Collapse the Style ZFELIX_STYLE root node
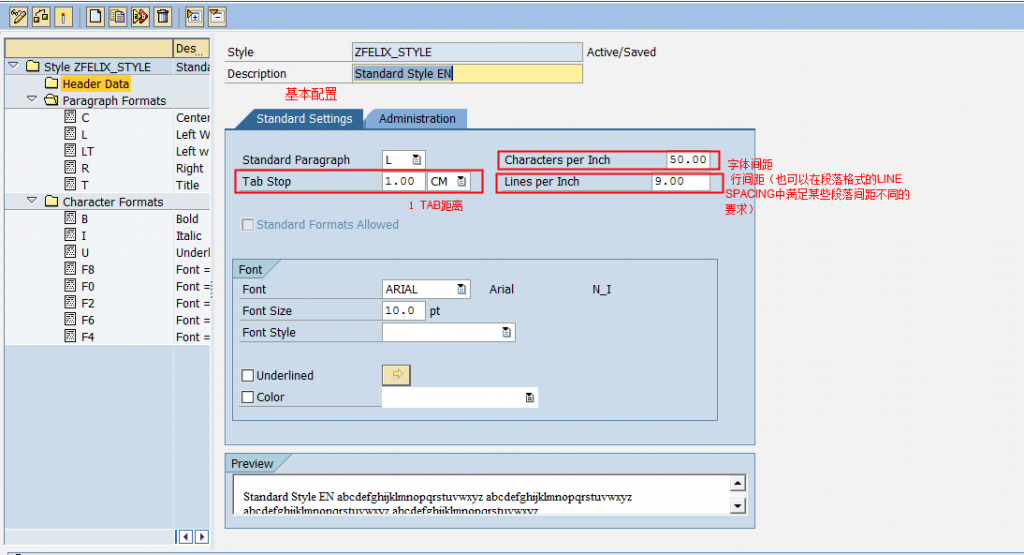 14,65
